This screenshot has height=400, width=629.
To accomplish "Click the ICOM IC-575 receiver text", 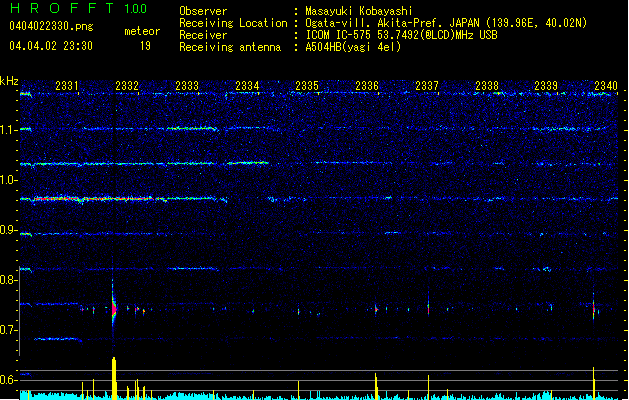I will point(401,35).
